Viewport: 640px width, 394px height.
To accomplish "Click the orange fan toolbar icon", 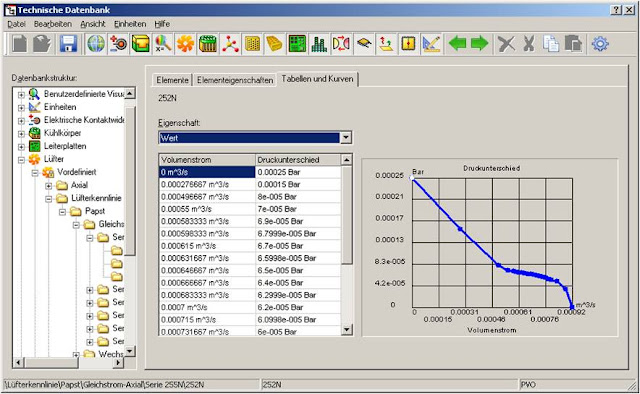I will (185, 44).
